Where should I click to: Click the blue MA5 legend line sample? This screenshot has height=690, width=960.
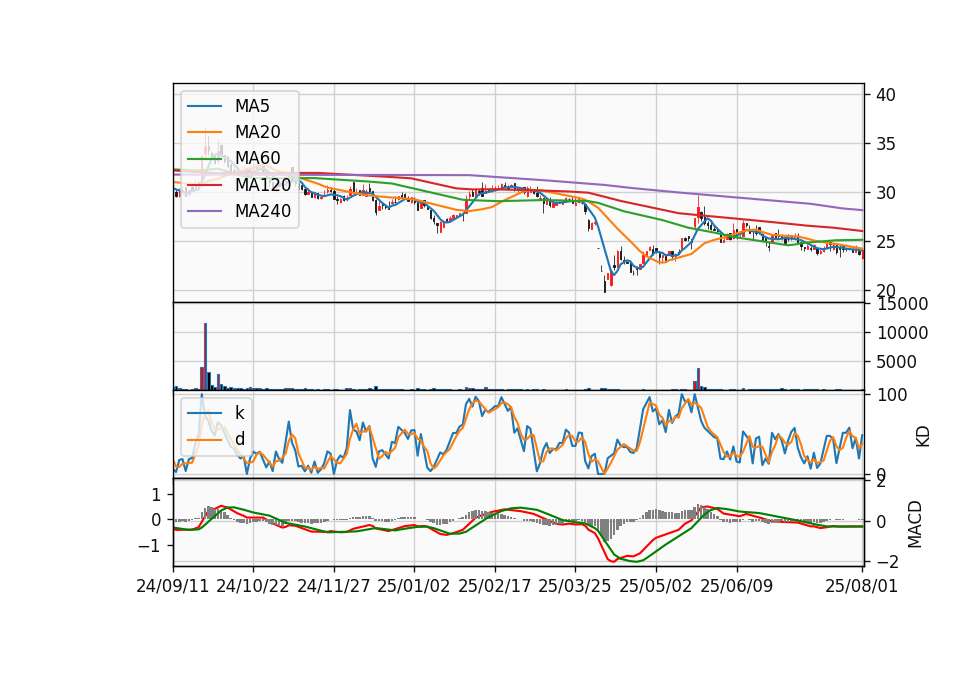tap(204, 107)
